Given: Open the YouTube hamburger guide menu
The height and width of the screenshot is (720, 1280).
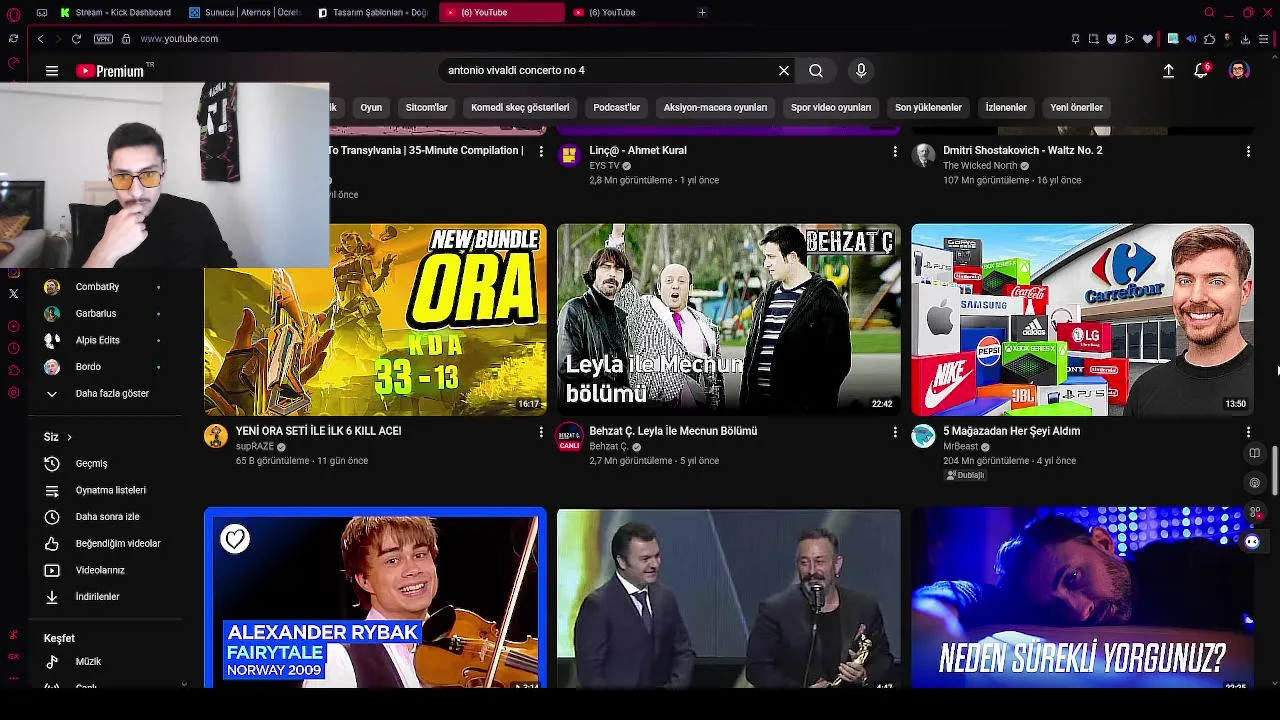Looking at the screenshot, I should [52, 71].
